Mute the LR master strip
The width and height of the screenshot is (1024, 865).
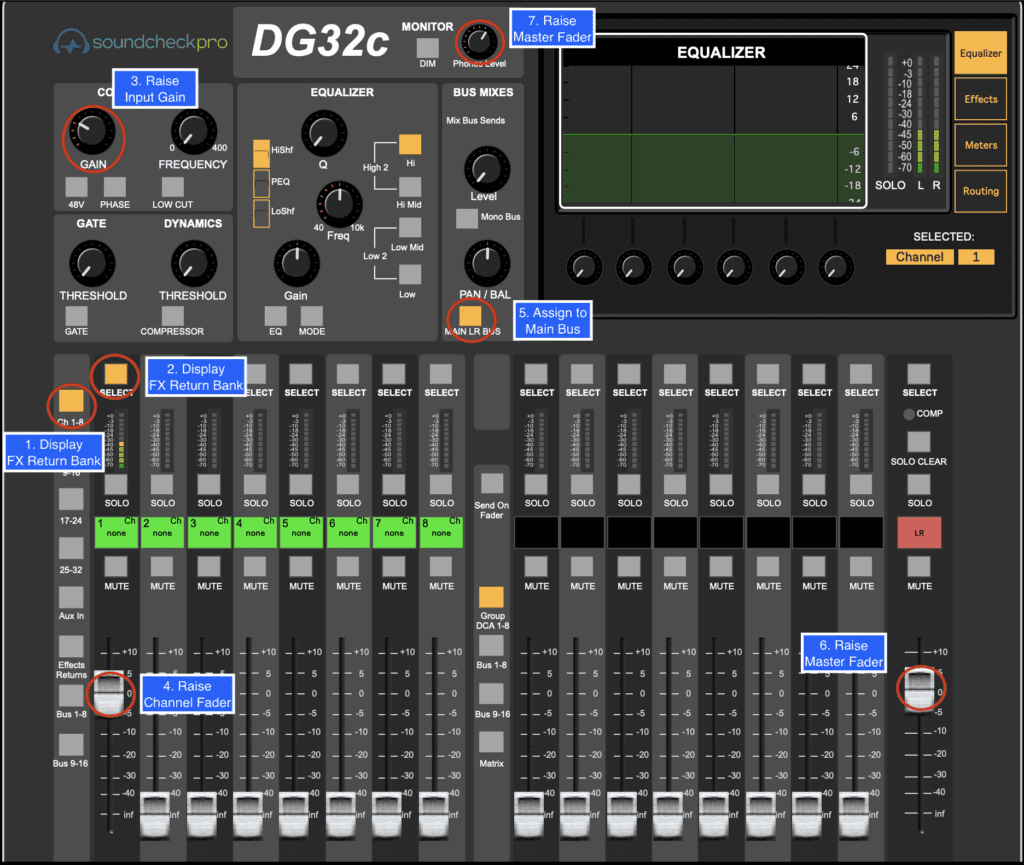[919, 567]
